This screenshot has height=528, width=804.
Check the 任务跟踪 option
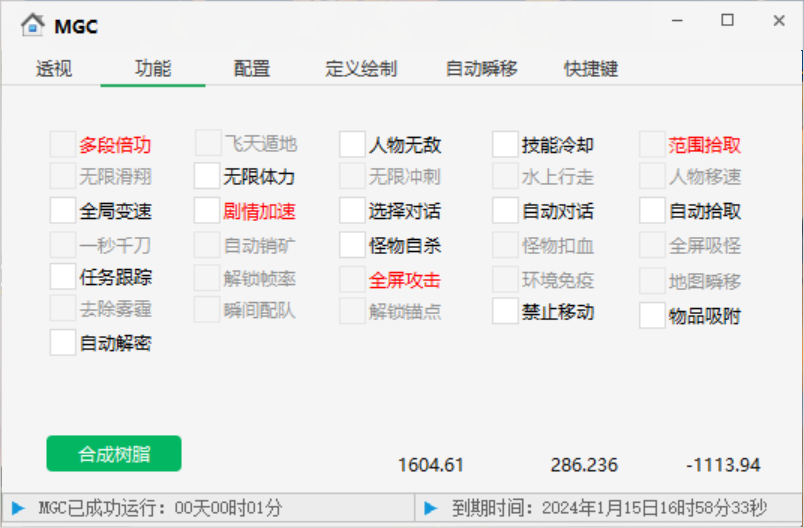coord(63,276)
